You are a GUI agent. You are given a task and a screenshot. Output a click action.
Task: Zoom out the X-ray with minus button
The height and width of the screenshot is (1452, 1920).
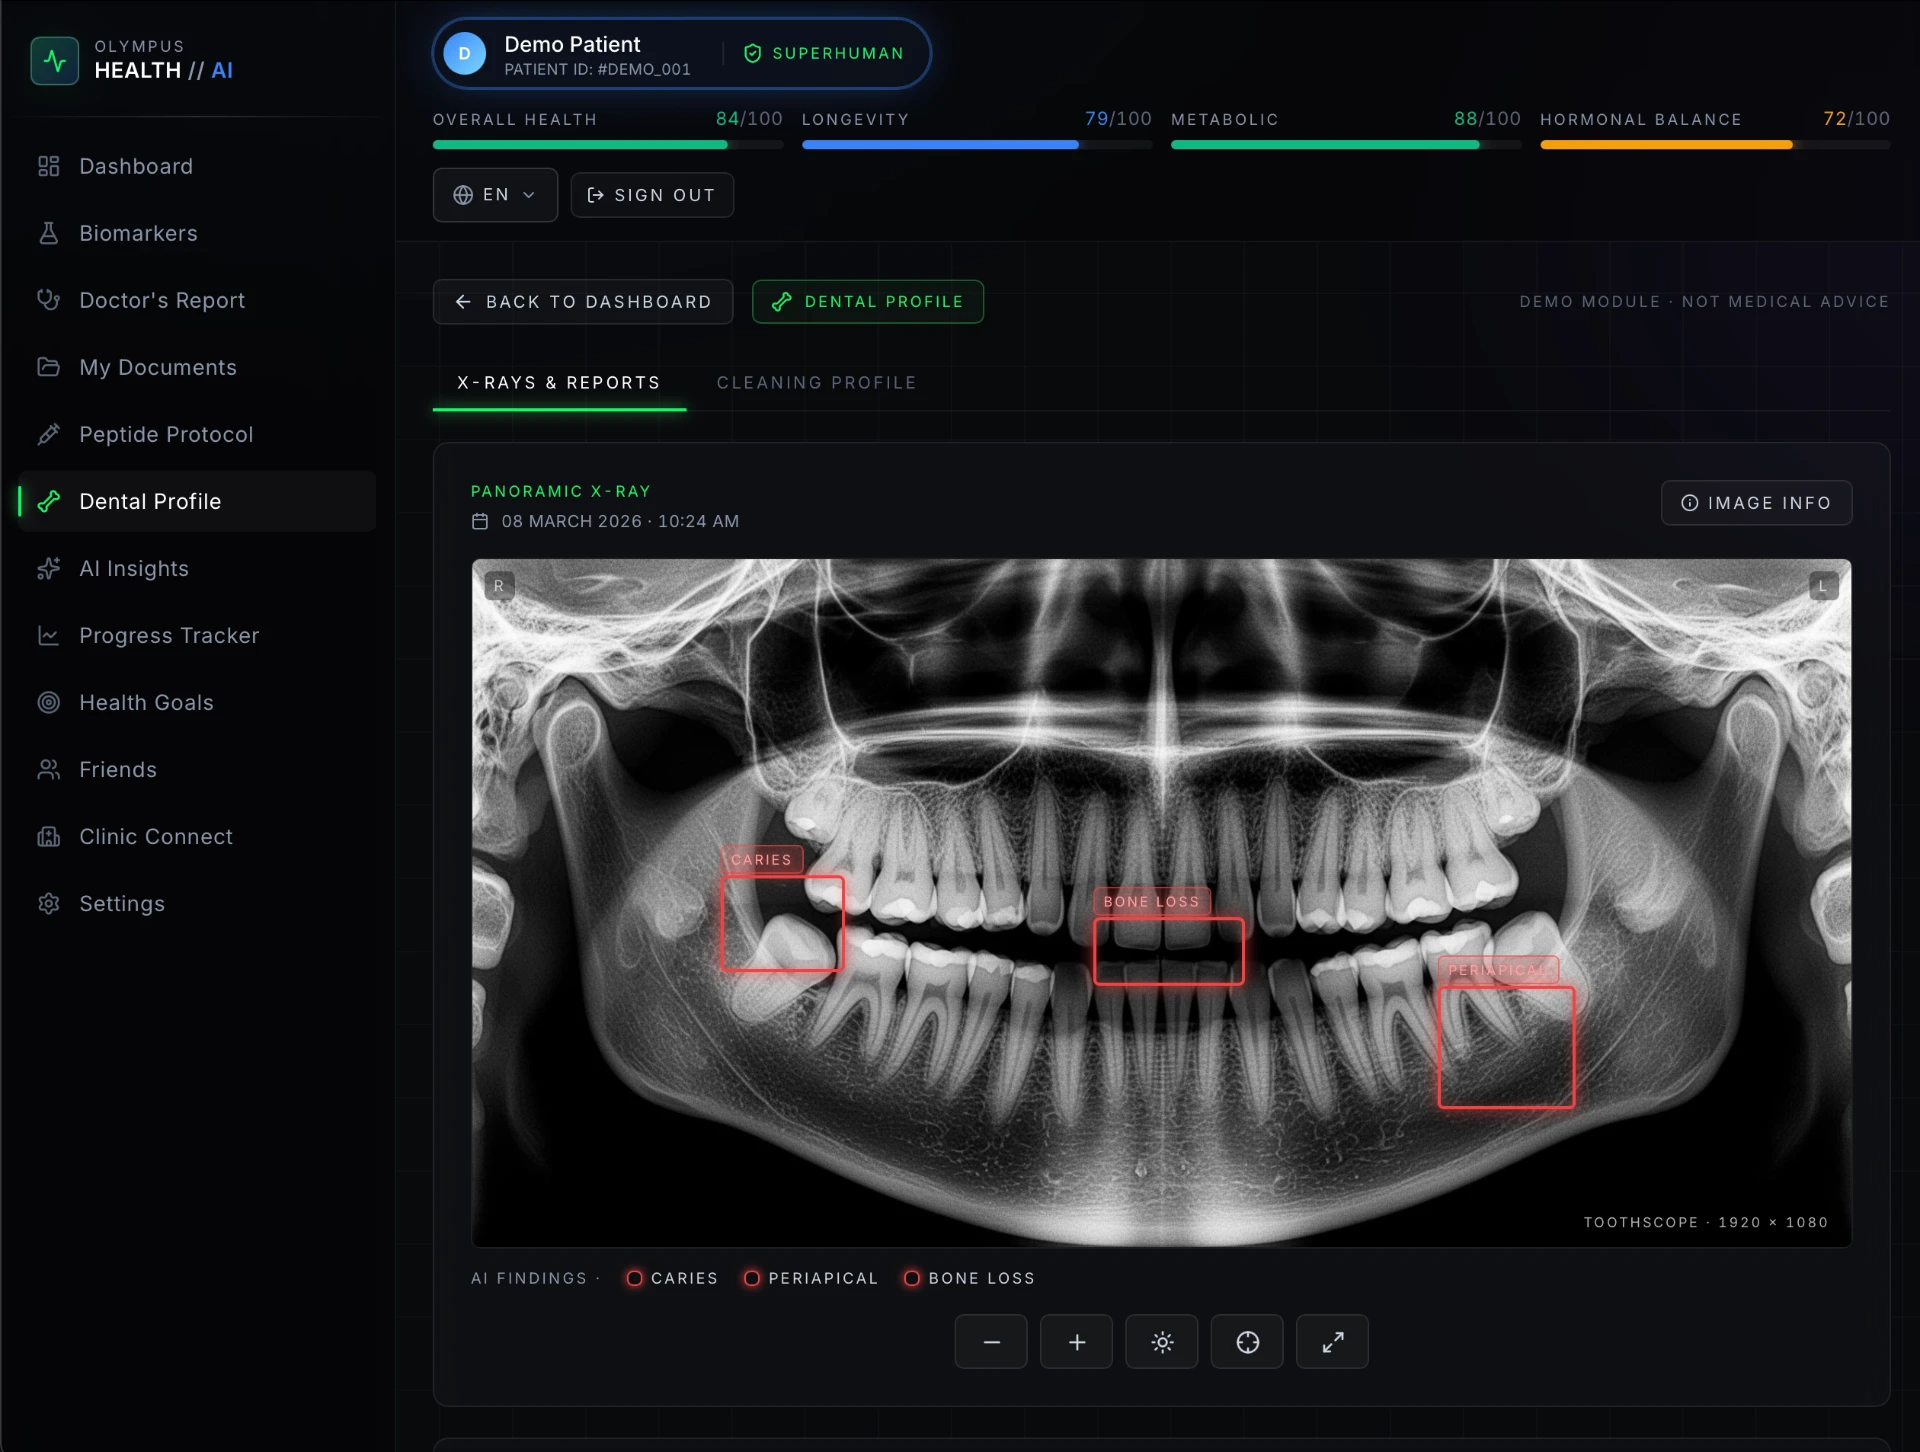pos(990,1342)
